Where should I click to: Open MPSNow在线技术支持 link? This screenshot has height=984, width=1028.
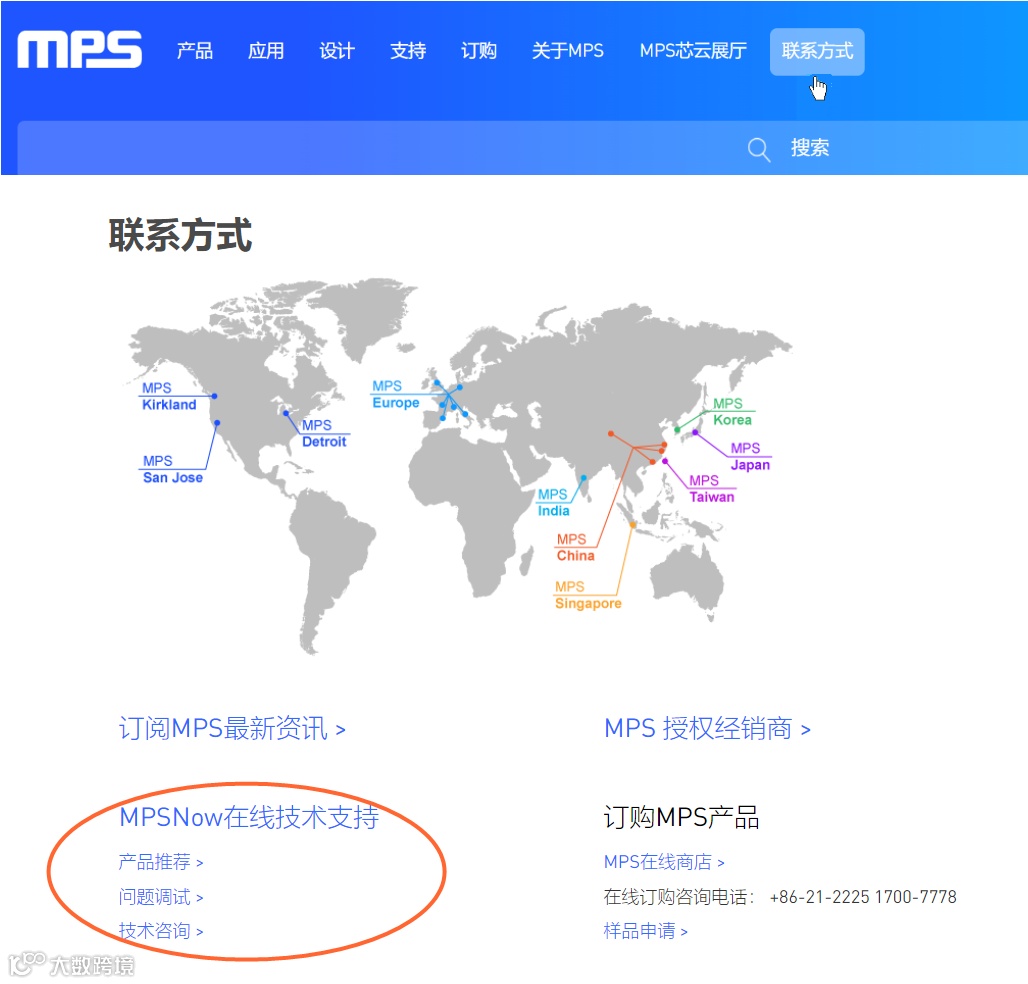(249, 817)
